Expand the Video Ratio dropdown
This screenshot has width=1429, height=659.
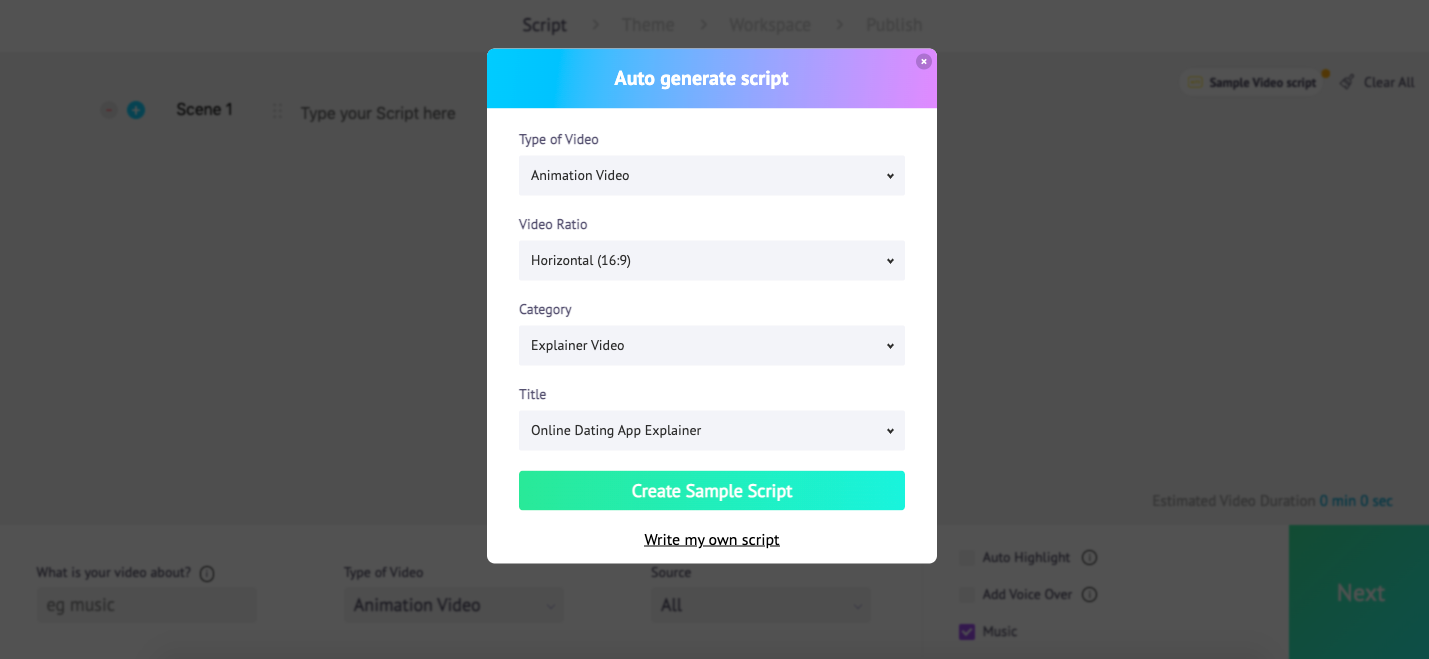click(x=711, y=261)
